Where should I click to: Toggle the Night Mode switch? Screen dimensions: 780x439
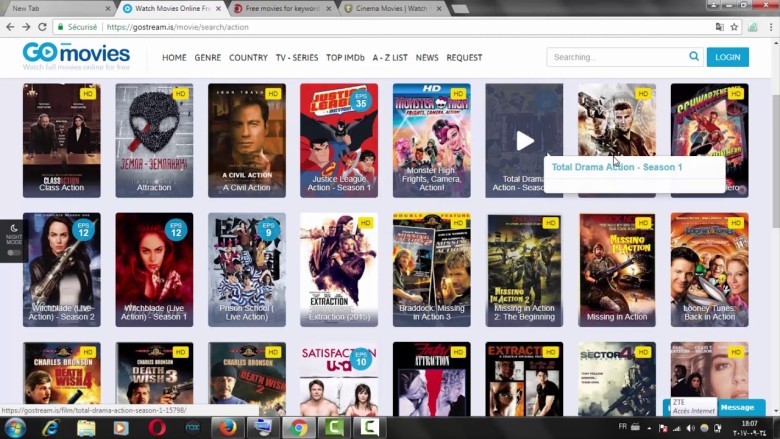(x=13, y=253)
